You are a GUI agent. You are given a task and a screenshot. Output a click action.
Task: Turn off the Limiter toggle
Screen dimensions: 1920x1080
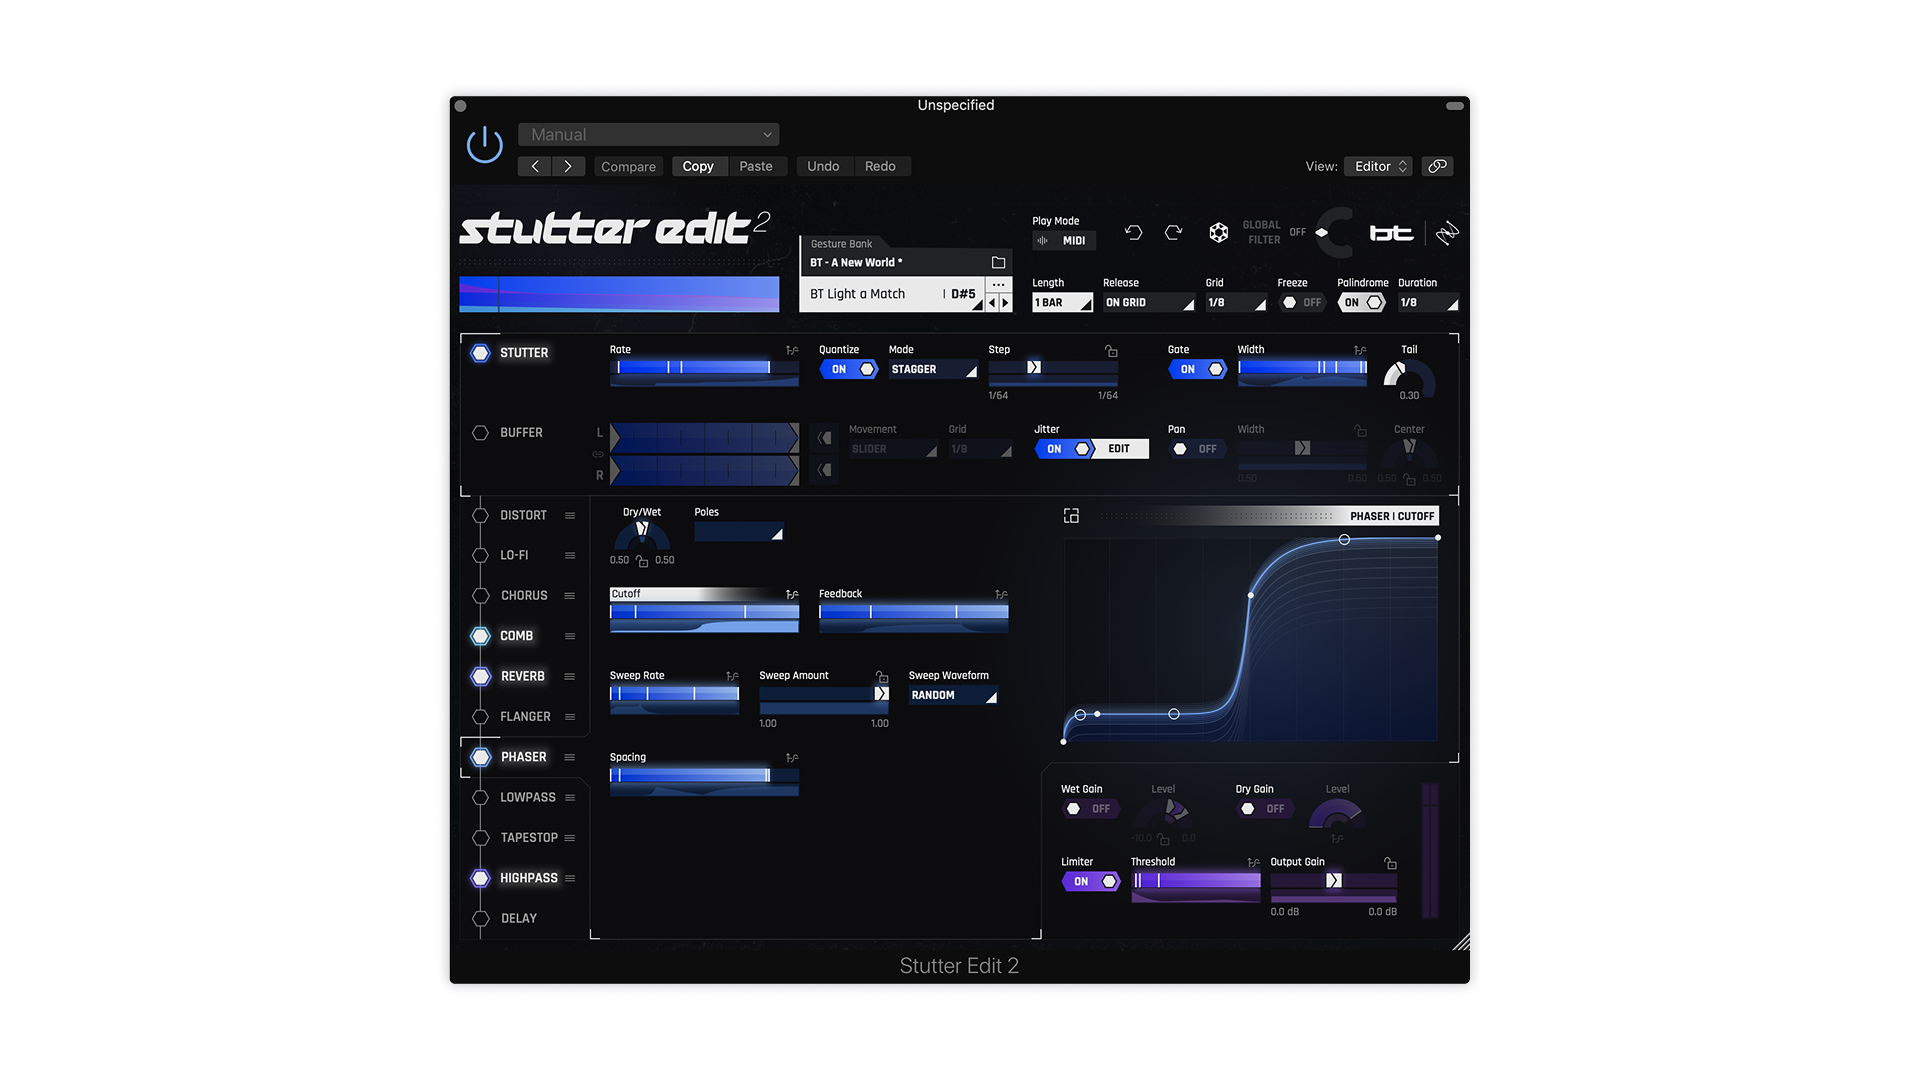tap(1091, 881)
